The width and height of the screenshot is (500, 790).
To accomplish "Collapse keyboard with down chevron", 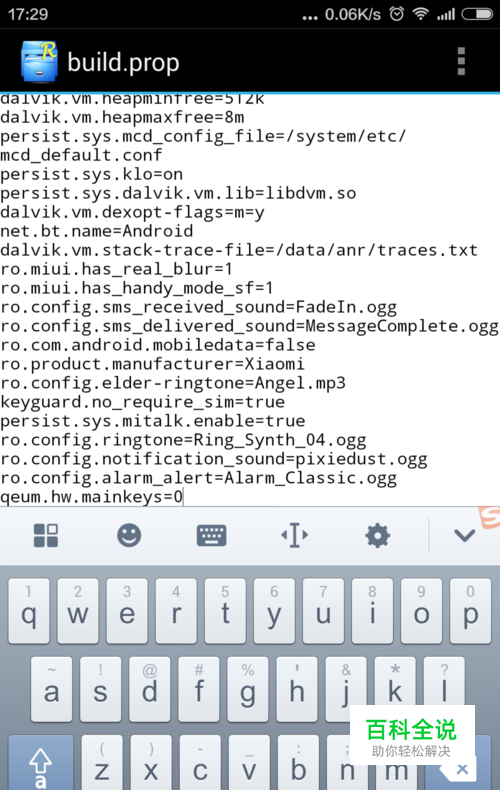I will click(x=464, y=535).
